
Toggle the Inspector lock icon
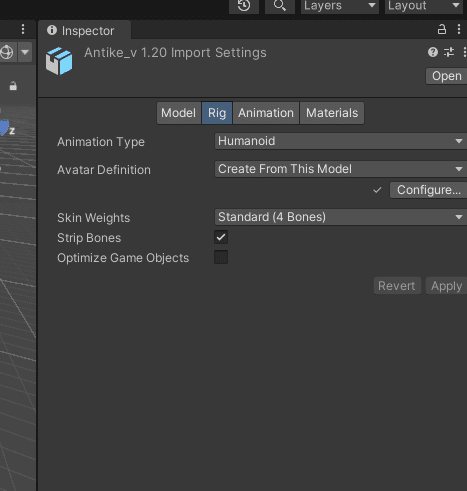click(x=442, y=29)
